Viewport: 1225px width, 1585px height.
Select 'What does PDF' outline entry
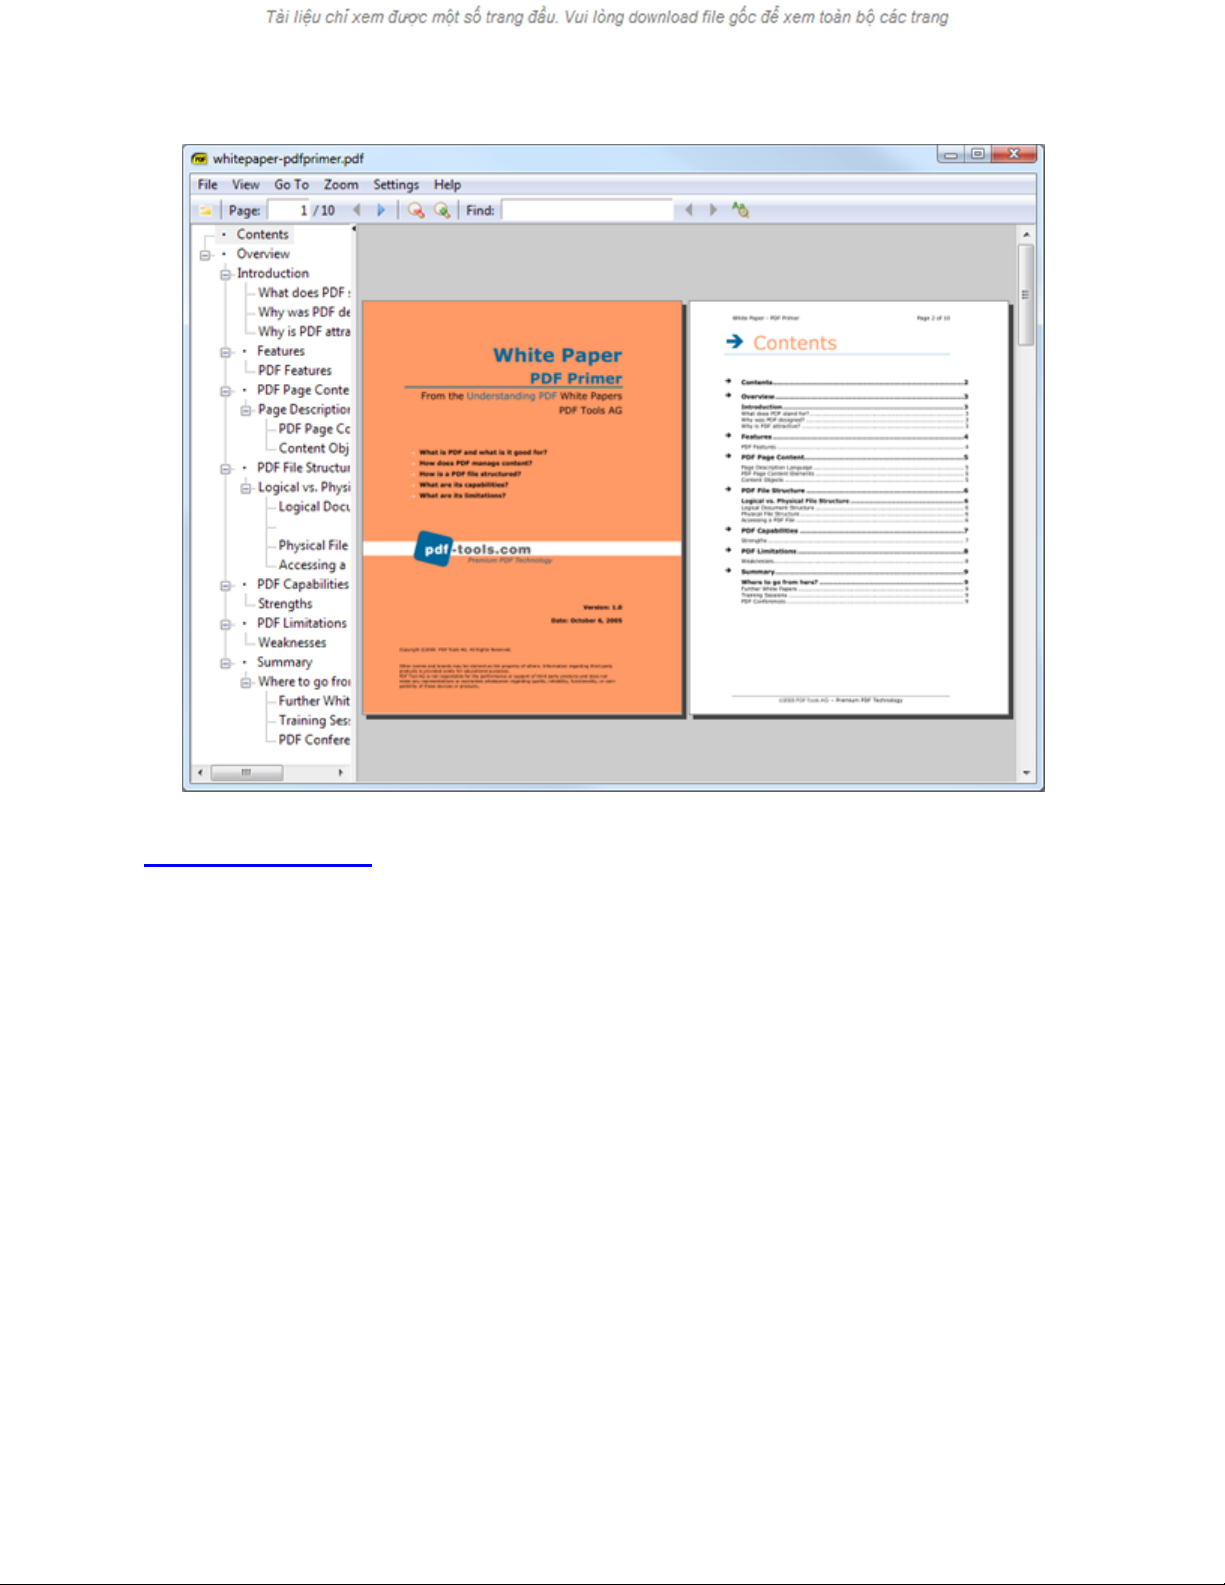tap(304, 293)
